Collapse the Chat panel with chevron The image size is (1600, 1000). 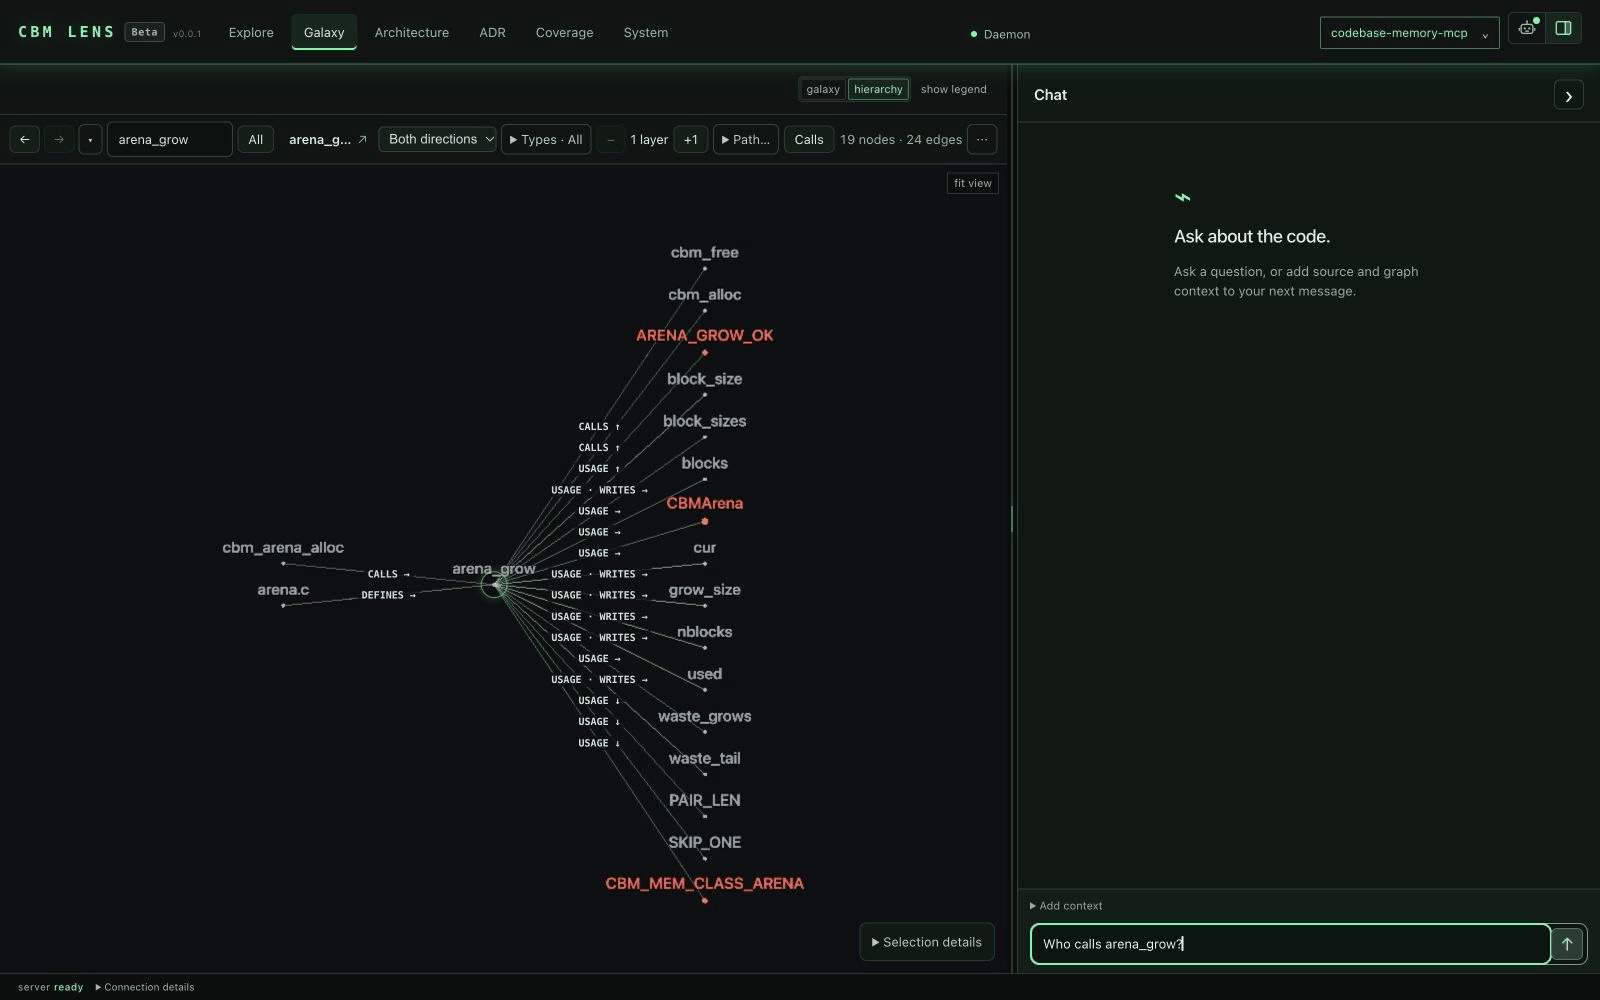pos(1568,96)
